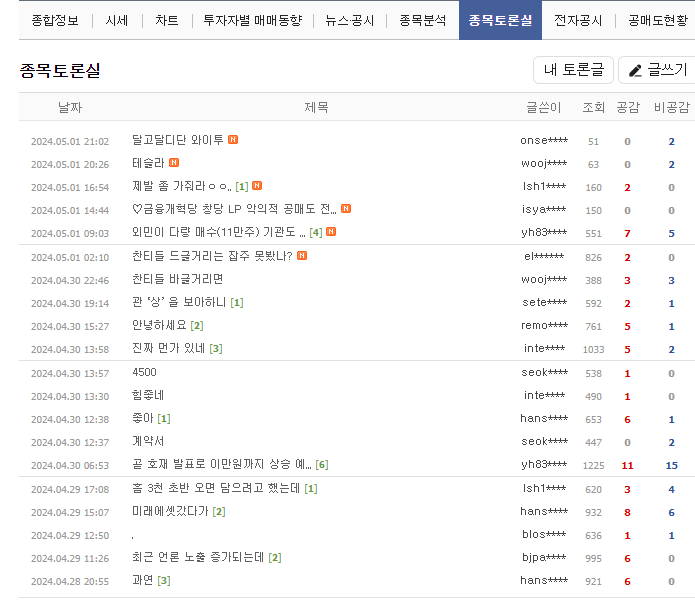This screenshot has width=695, height=606.
Task: Open post 좋아
Action: tap(143, 418)
